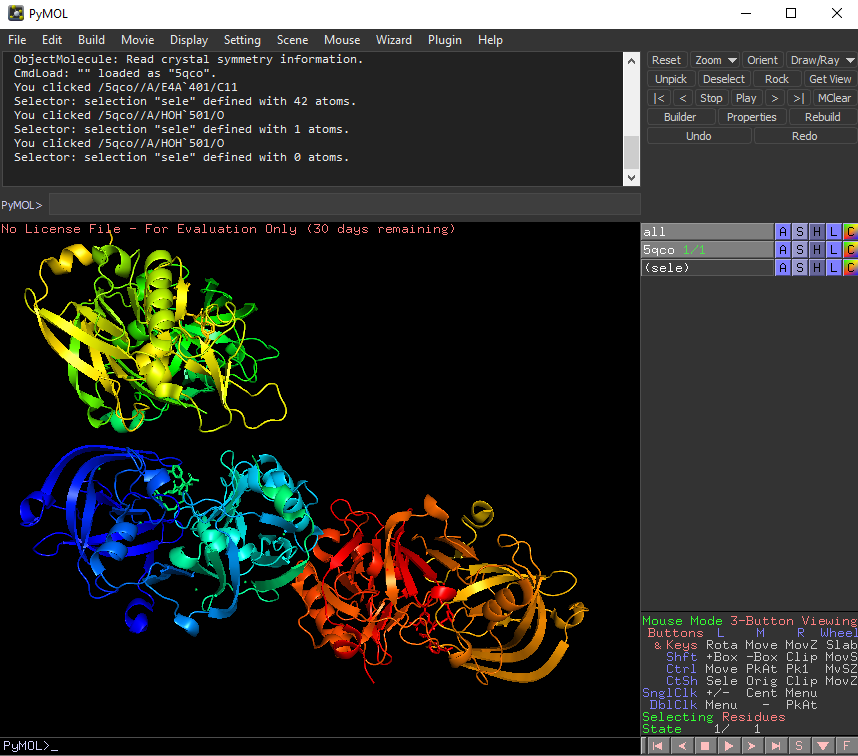Click the Get View button

830,79
